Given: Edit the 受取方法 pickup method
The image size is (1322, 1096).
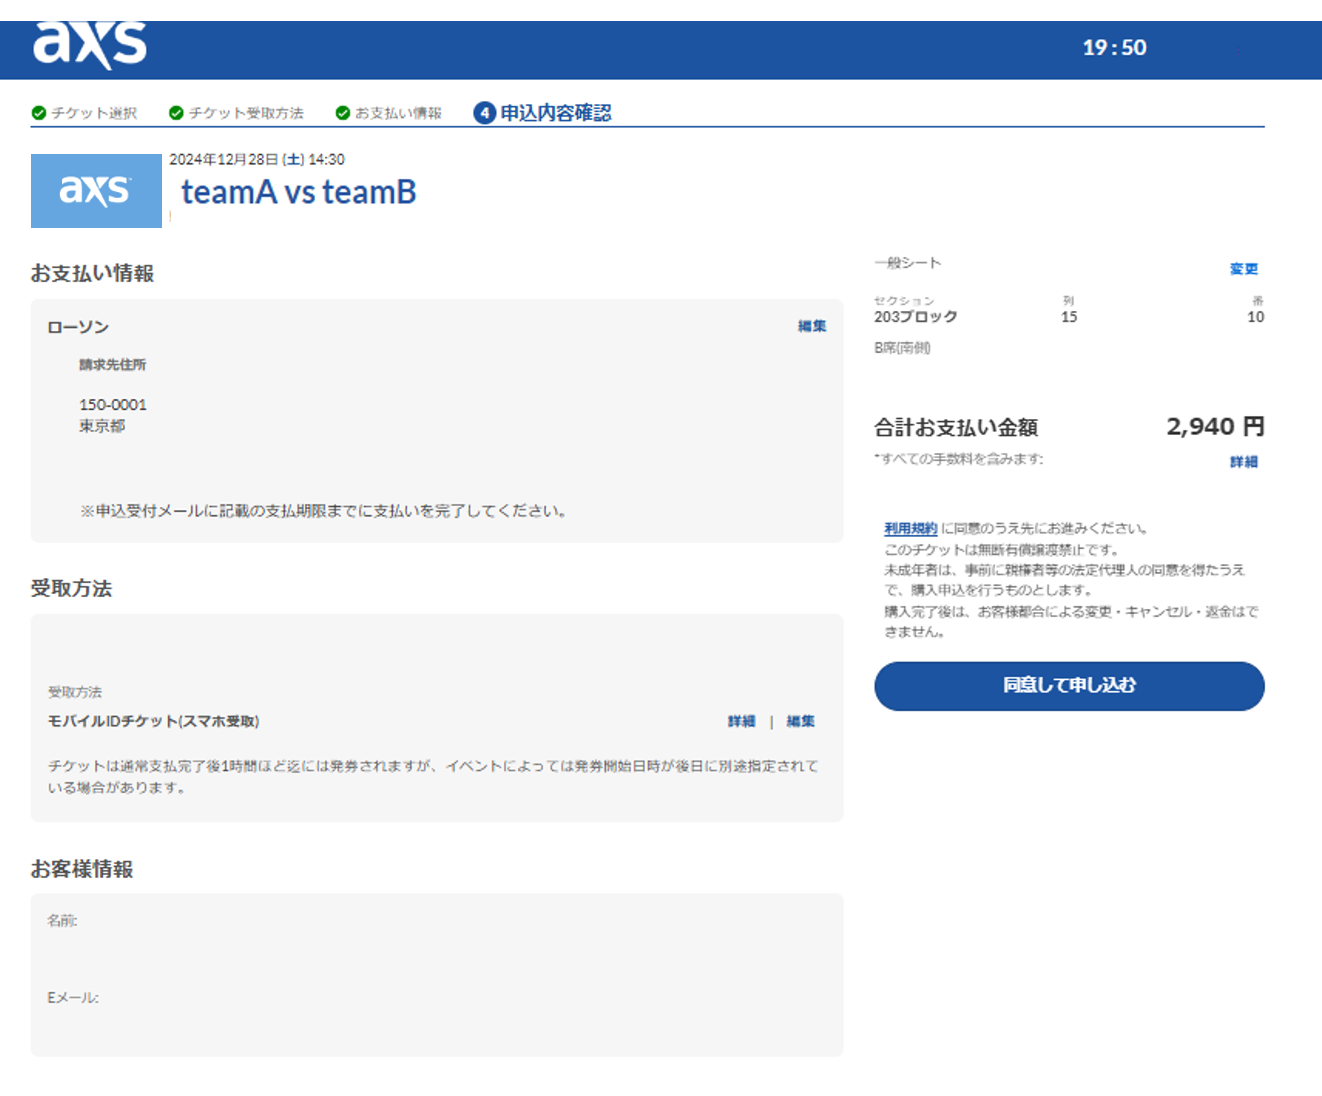Looking at the screenshot, I should 800,721.
